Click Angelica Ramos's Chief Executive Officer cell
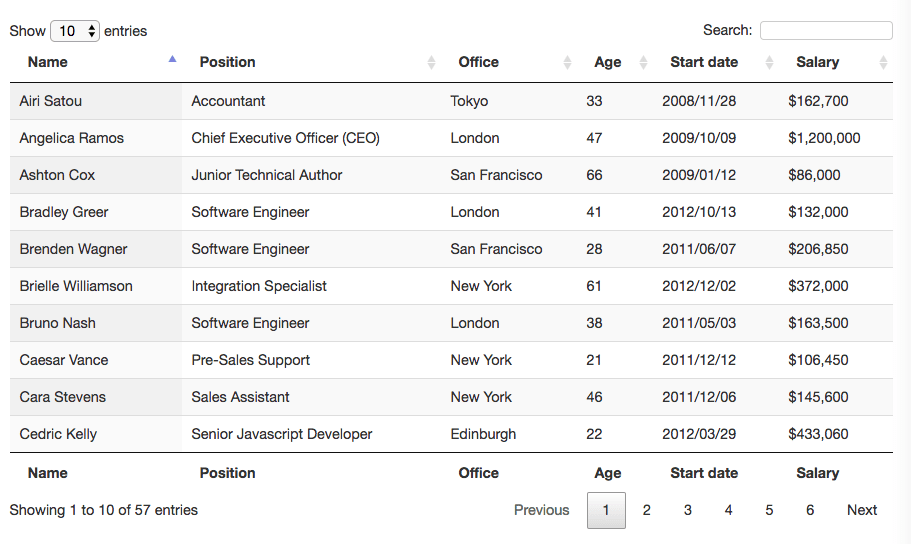This screenshot has width=911, height=544. [x=286, y=138]
